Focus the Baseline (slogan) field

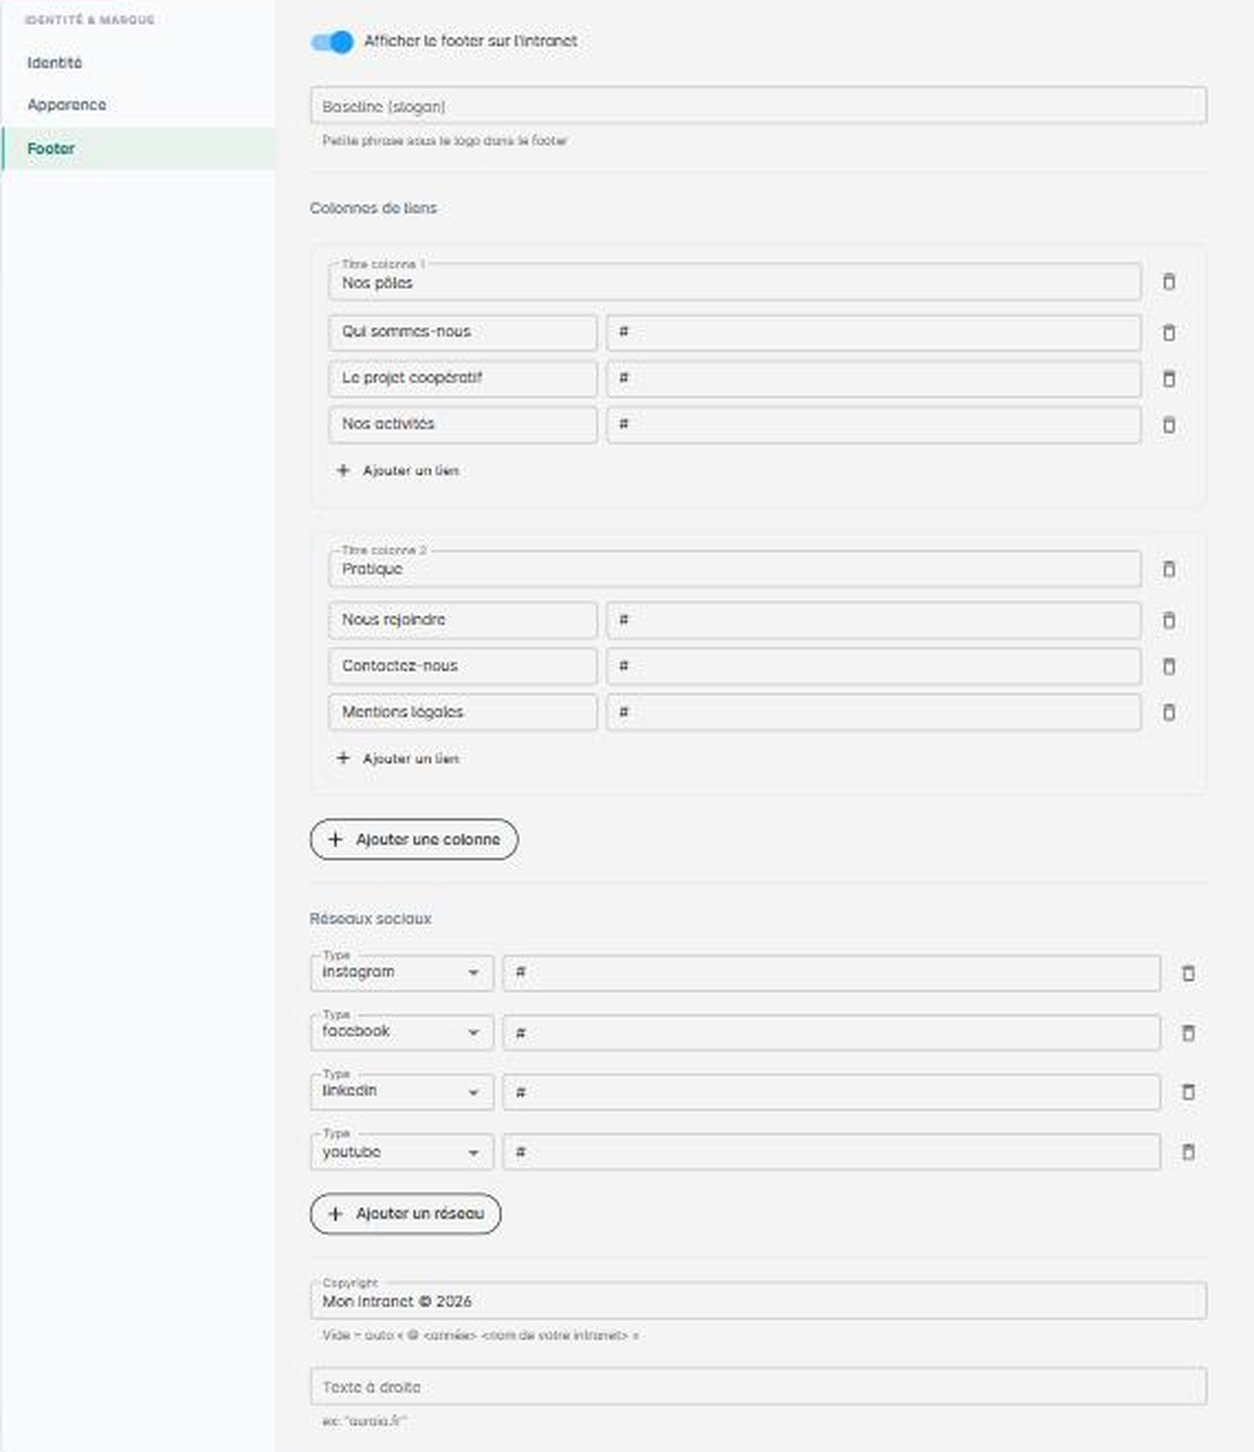[758, 106]
